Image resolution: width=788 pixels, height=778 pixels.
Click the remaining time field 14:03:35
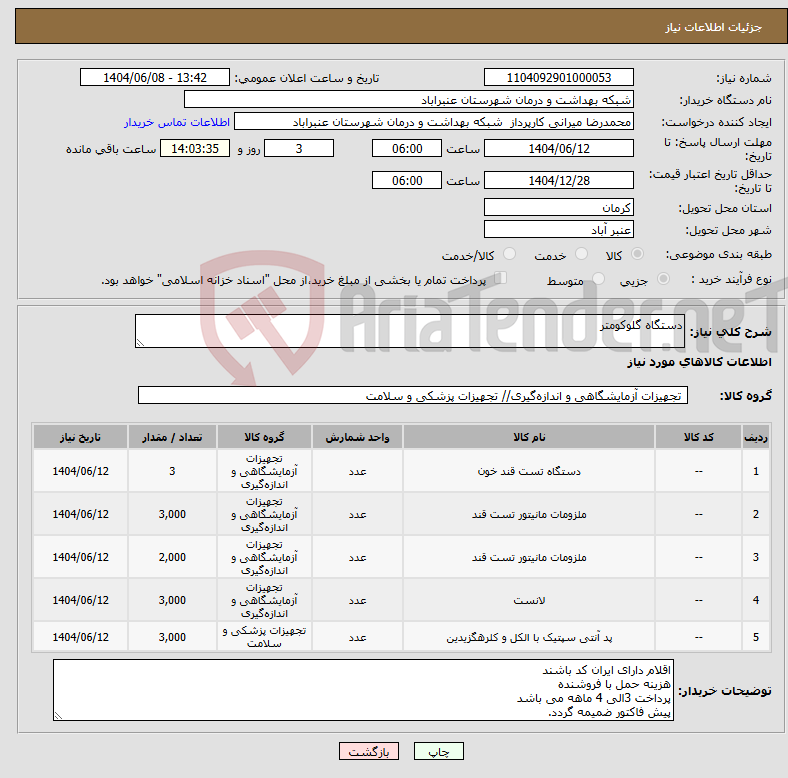(195, 148)
